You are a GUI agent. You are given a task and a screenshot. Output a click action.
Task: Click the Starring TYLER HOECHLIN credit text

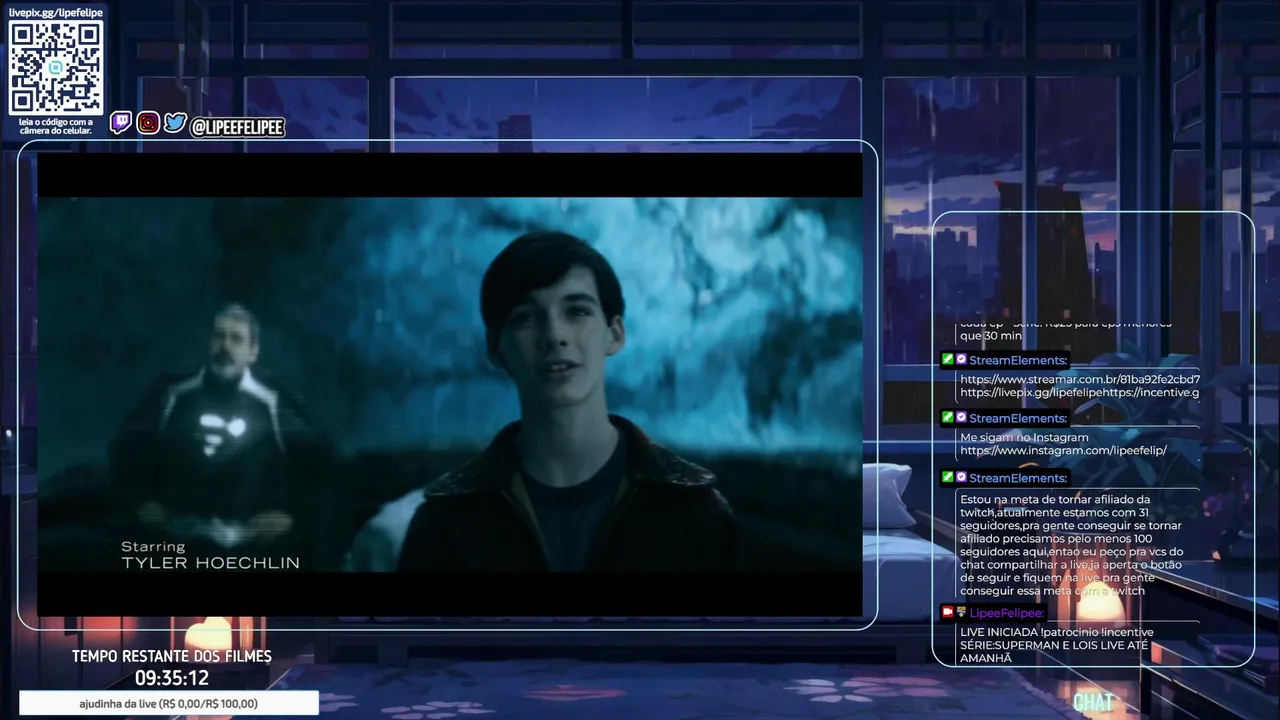pos(210,555)
